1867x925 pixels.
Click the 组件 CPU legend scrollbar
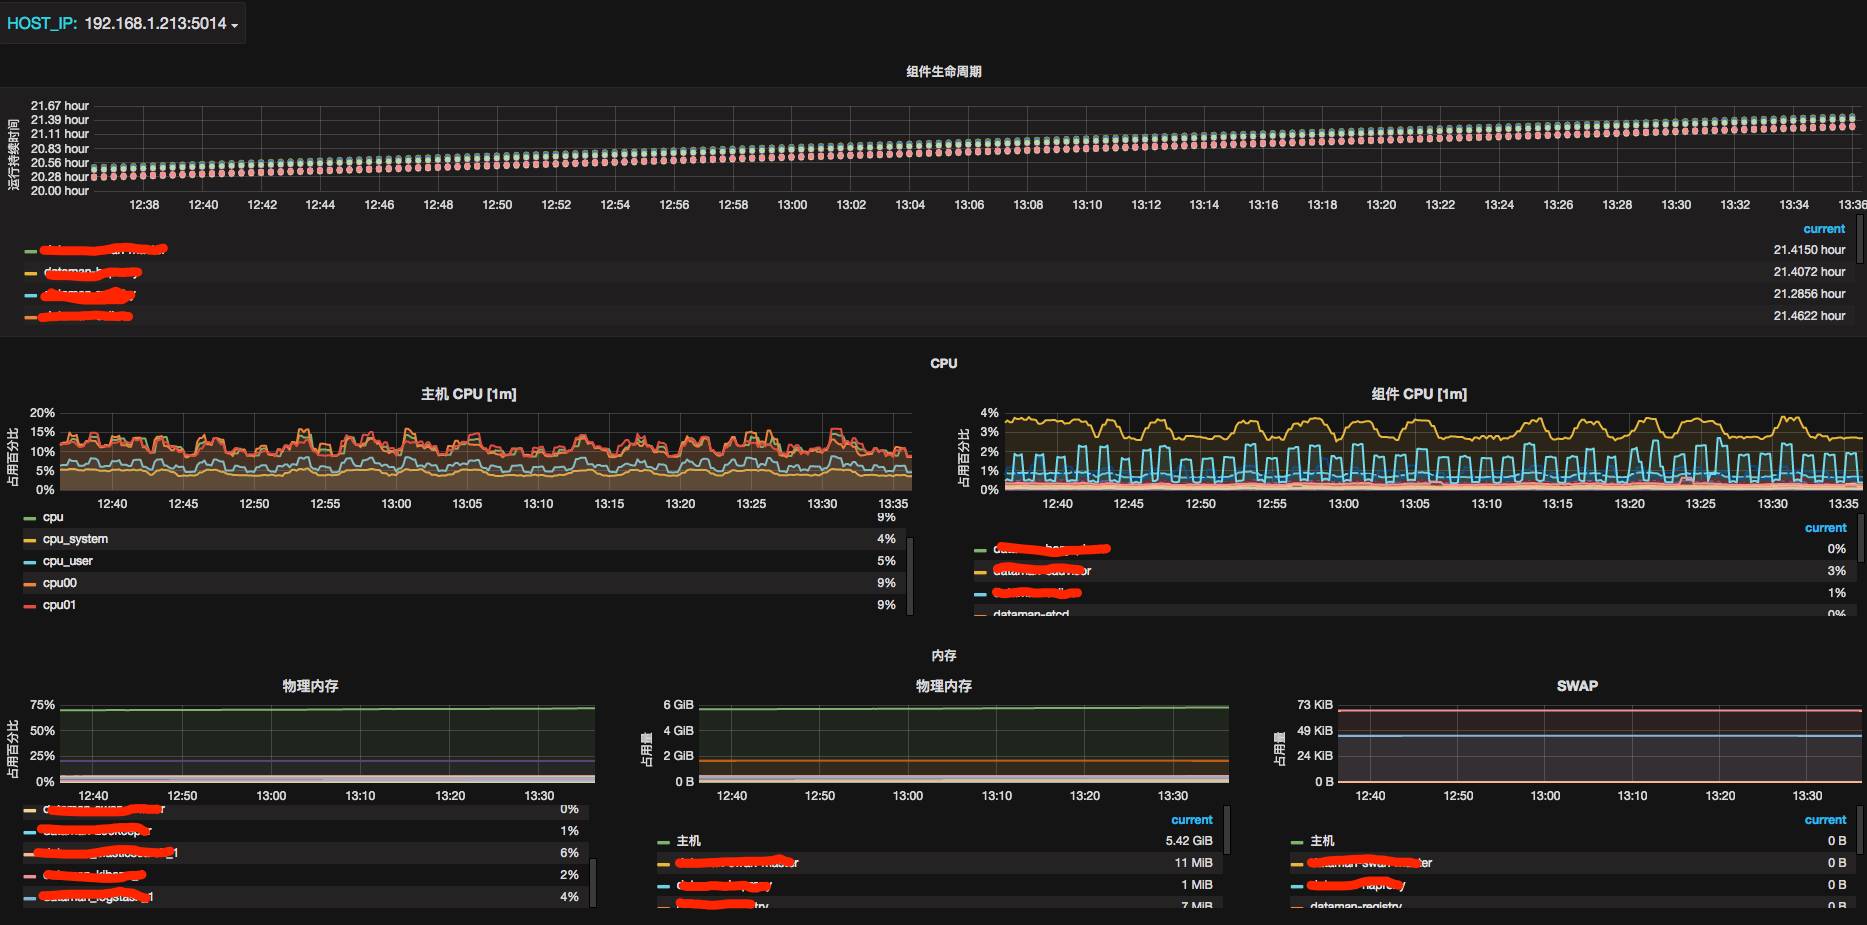(x=1860, y=537)
